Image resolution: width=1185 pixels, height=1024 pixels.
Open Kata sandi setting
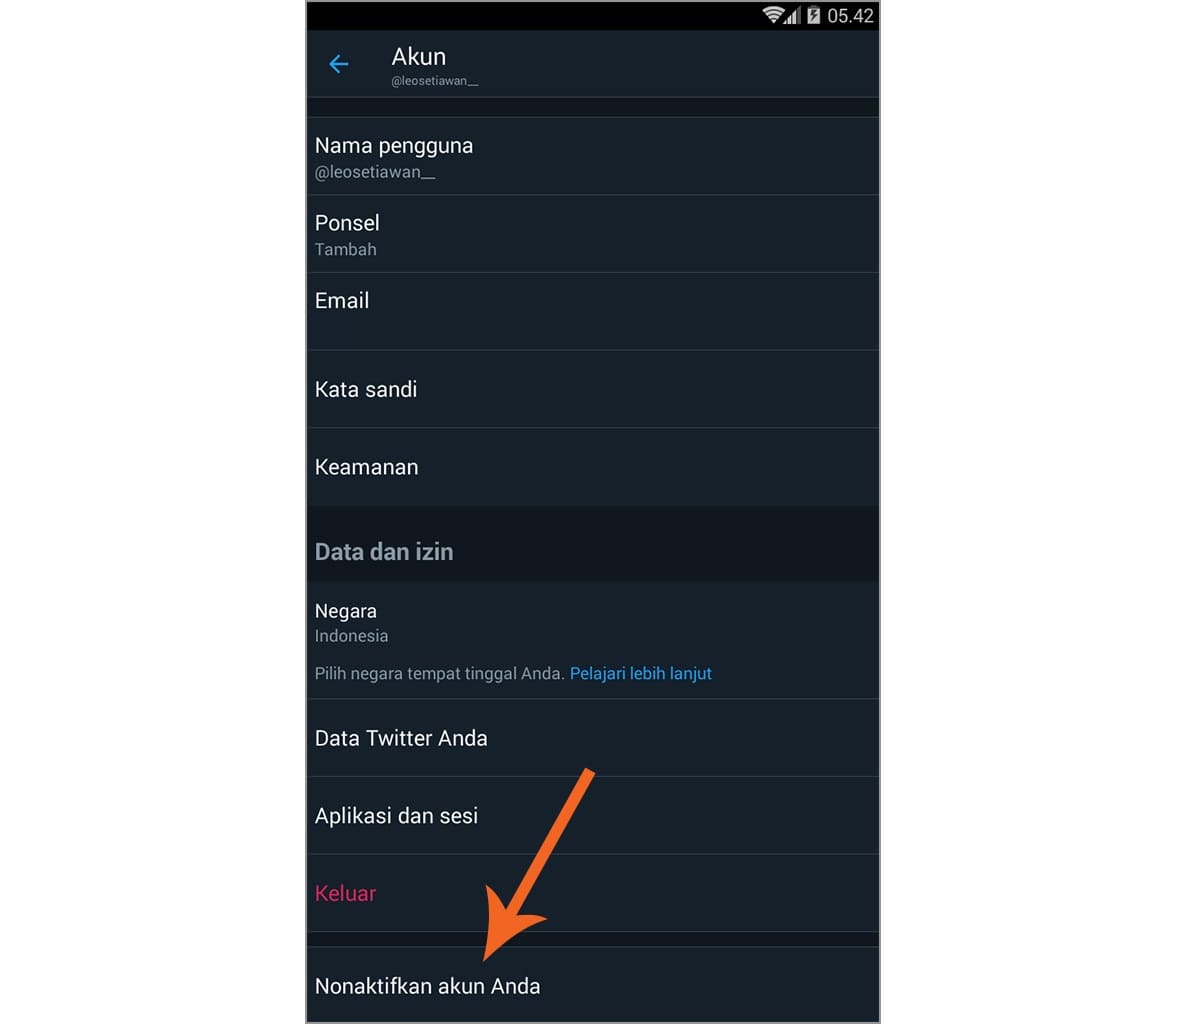[592, 389]
